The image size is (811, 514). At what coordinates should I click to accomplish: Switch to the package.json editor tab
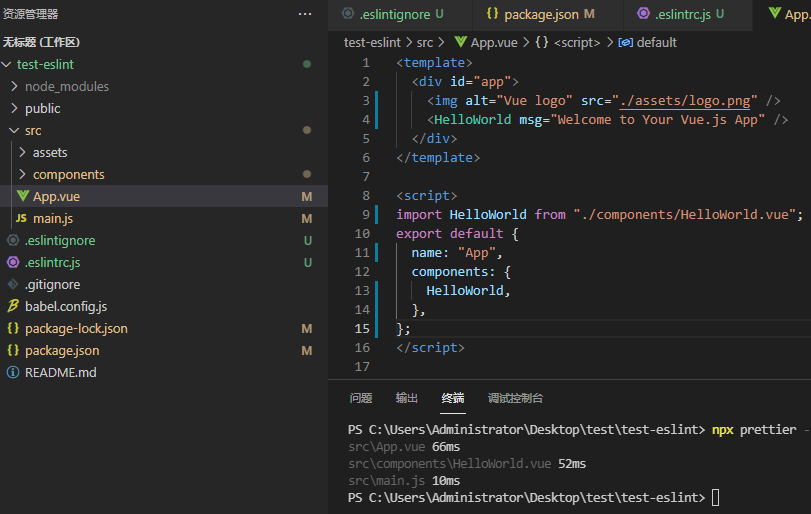coord(539,14)
